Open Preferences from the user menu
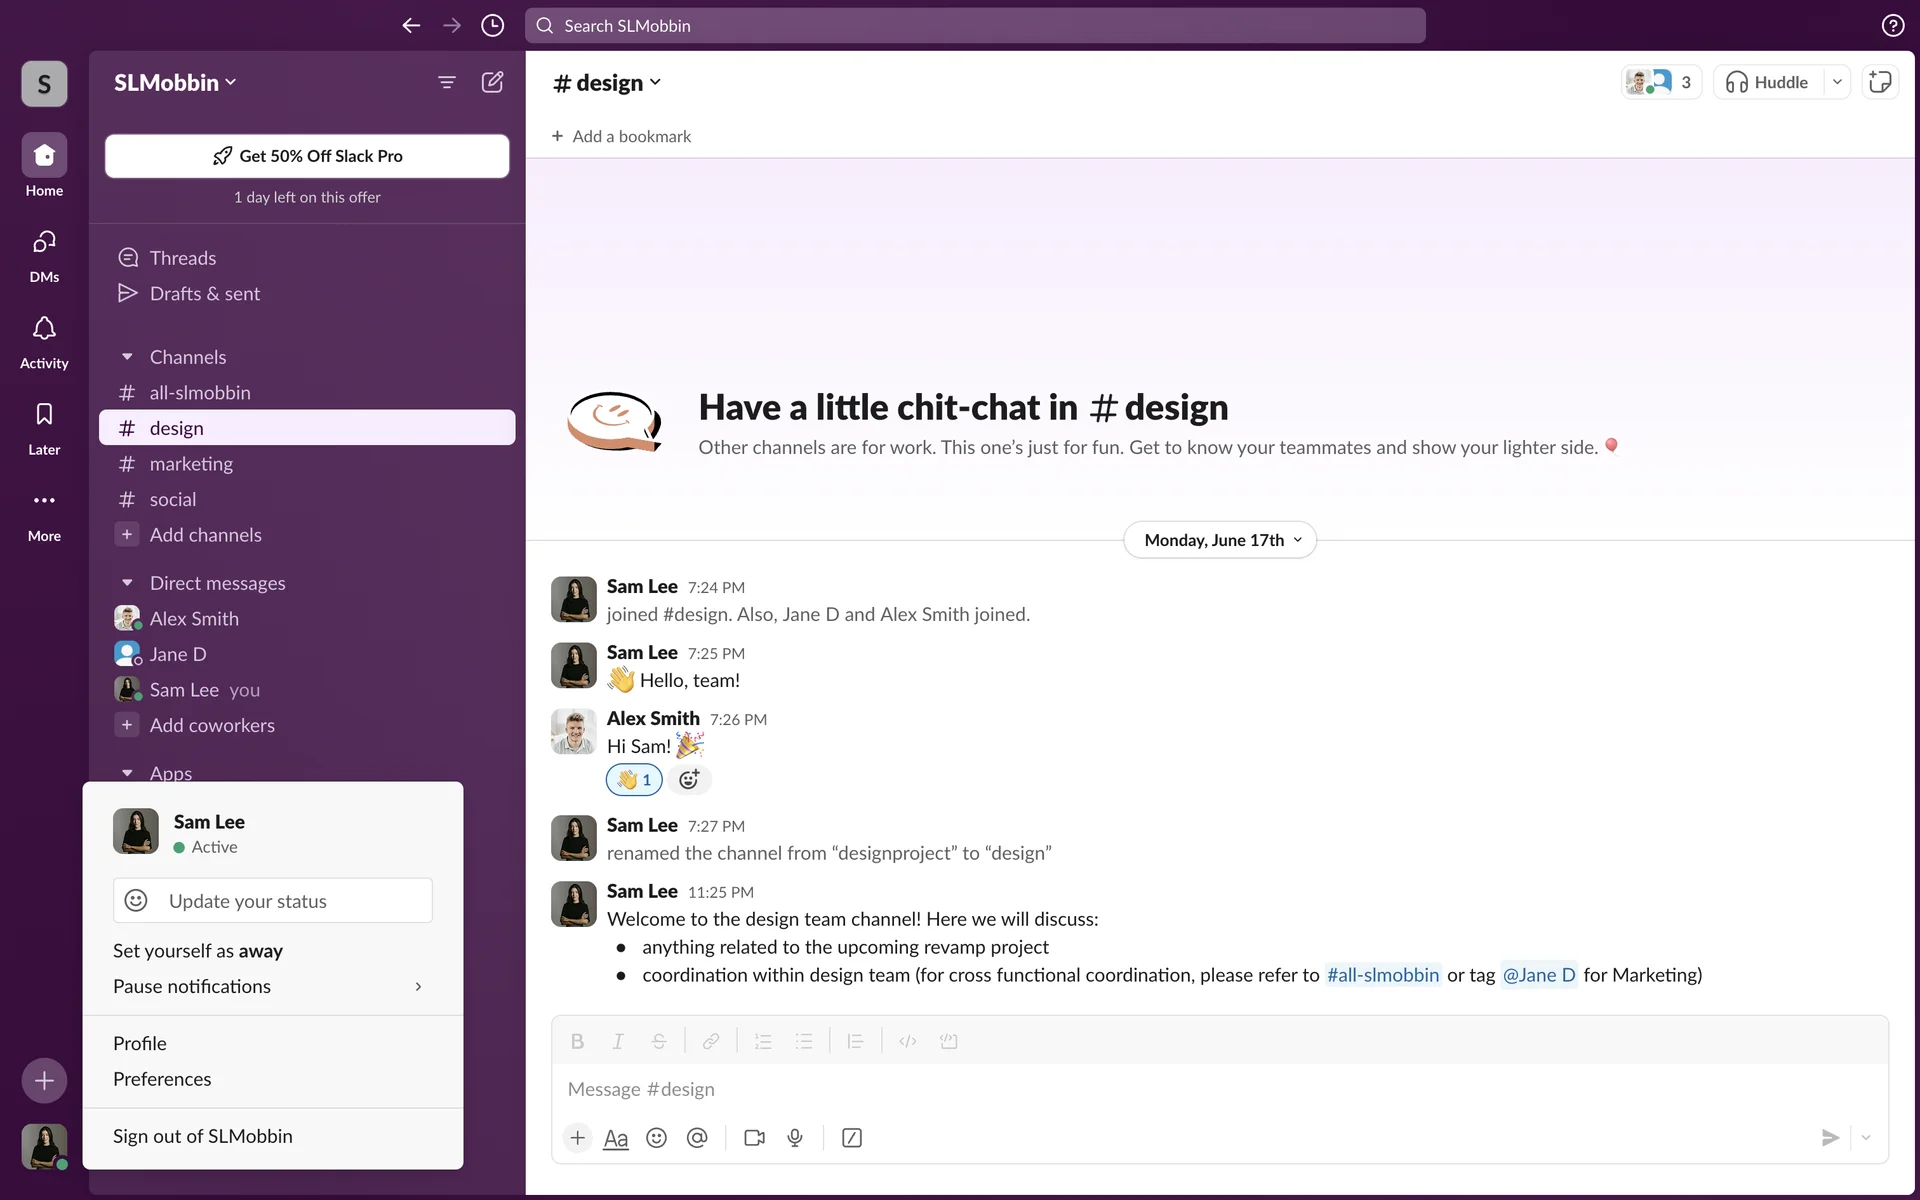Viewport: 1920px width, 1200px height. click(x=162, y=1079)
